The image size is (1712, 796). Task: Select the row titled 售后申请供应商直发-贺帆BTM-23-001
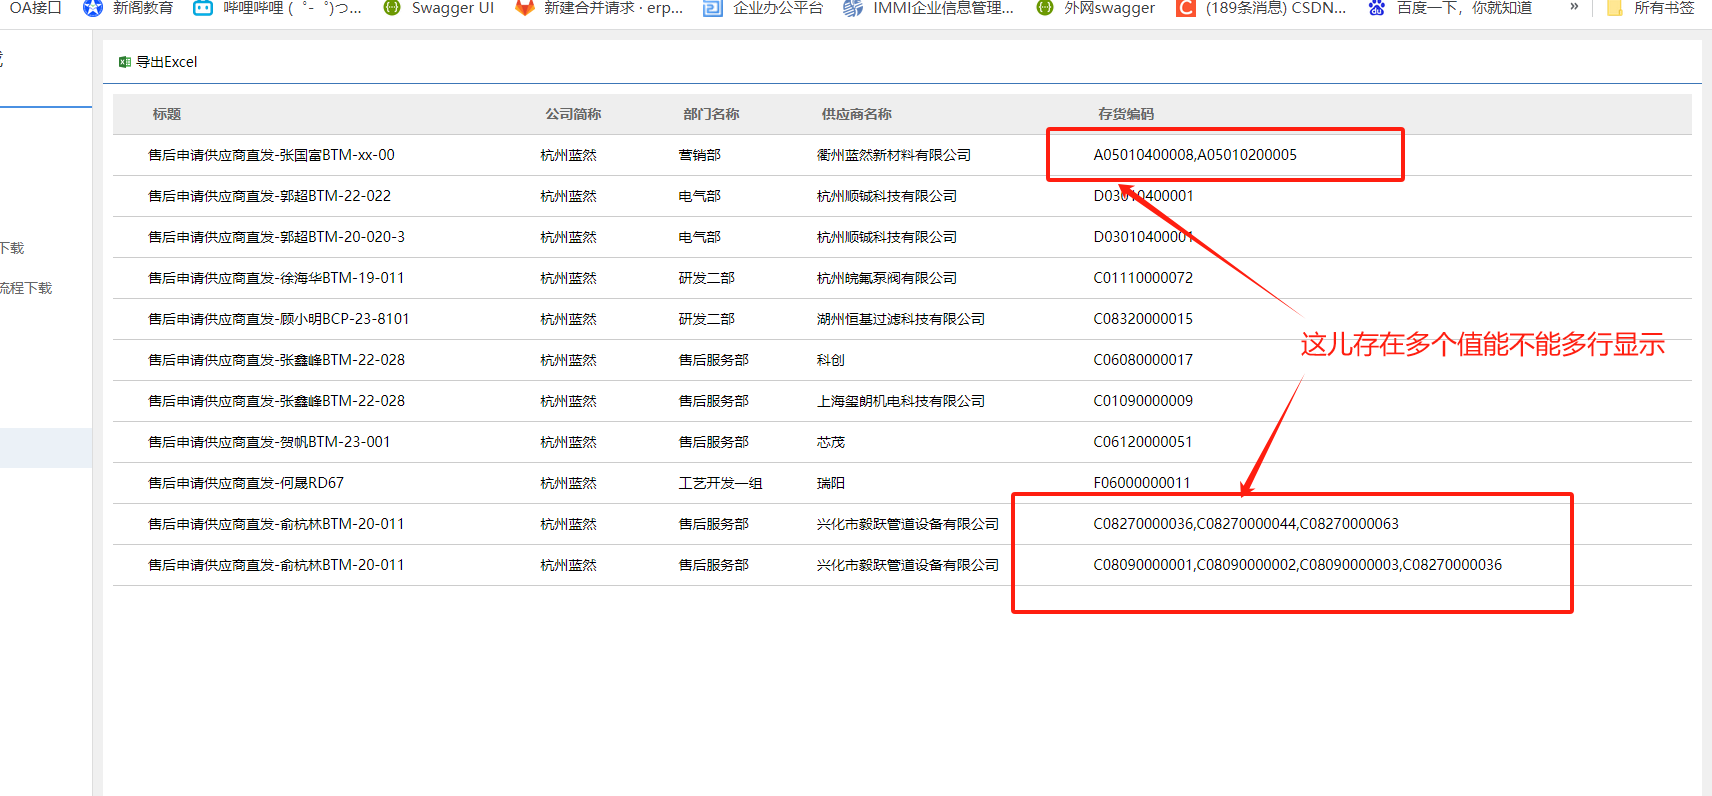pos(902,442)
